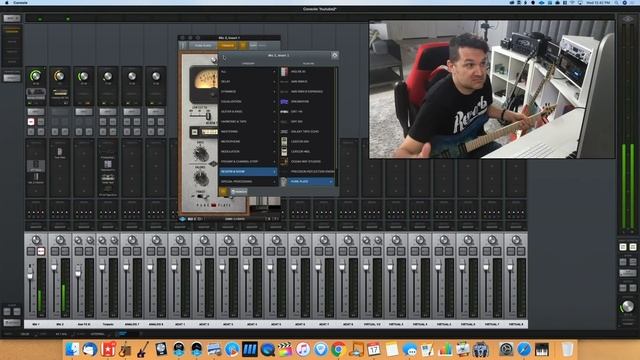Click the meter view icon at top right
Screen dimensions: 640x360
628,19
